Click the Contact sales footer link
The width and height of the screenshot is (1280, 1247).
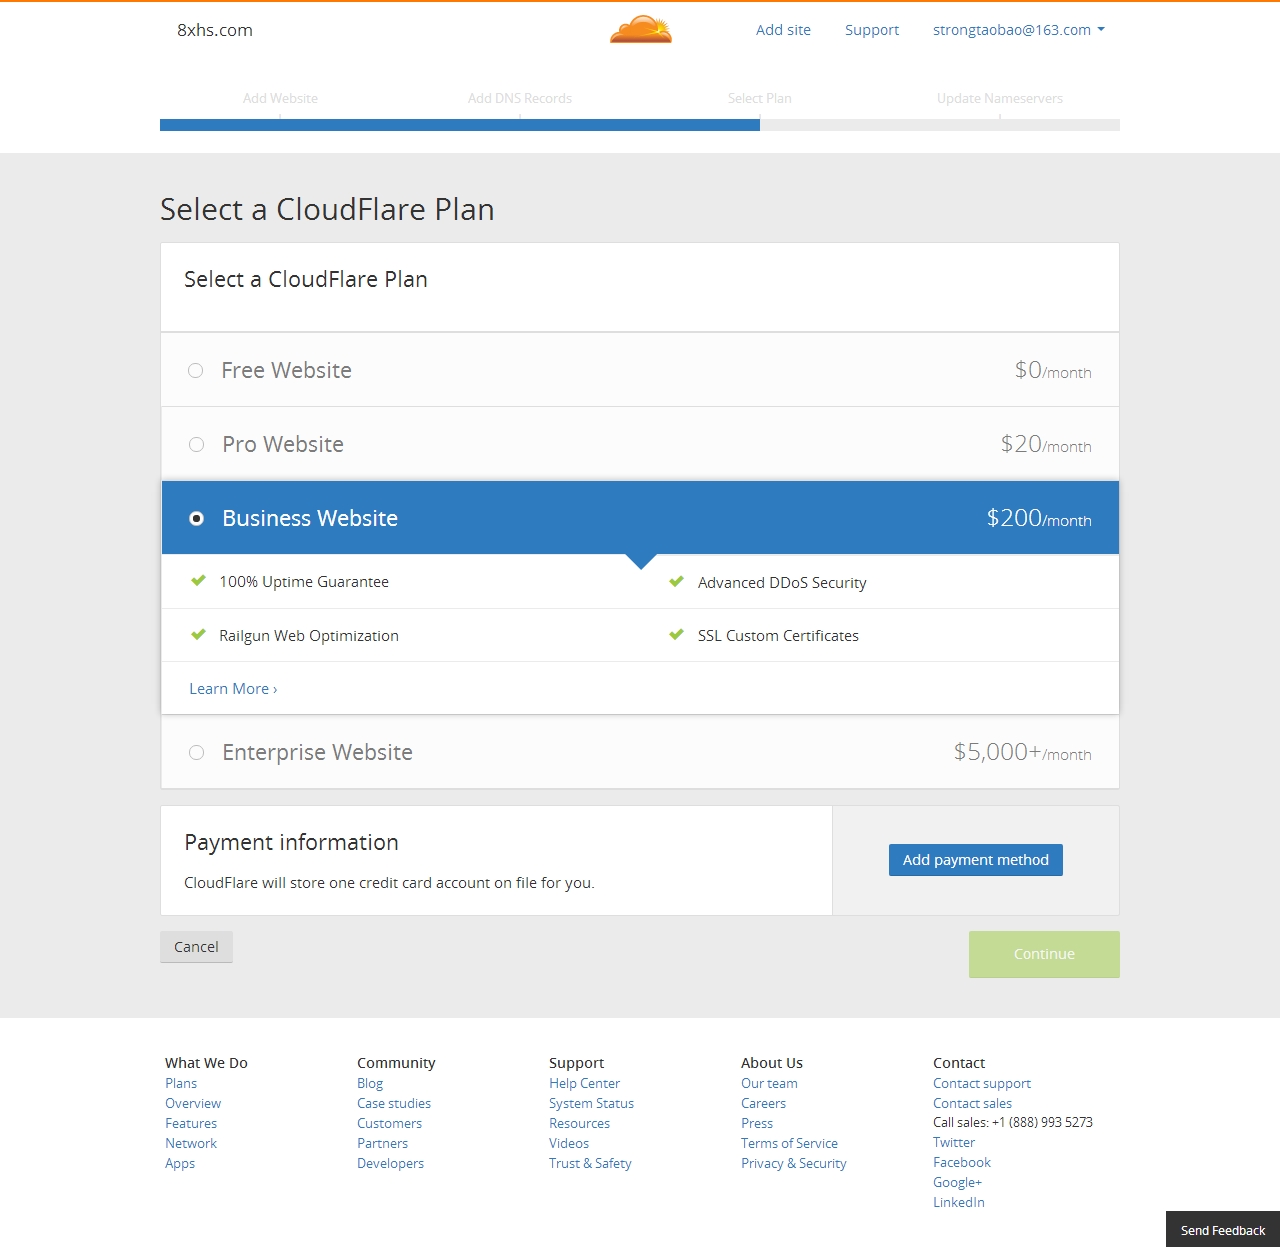tap(972, 1103)
